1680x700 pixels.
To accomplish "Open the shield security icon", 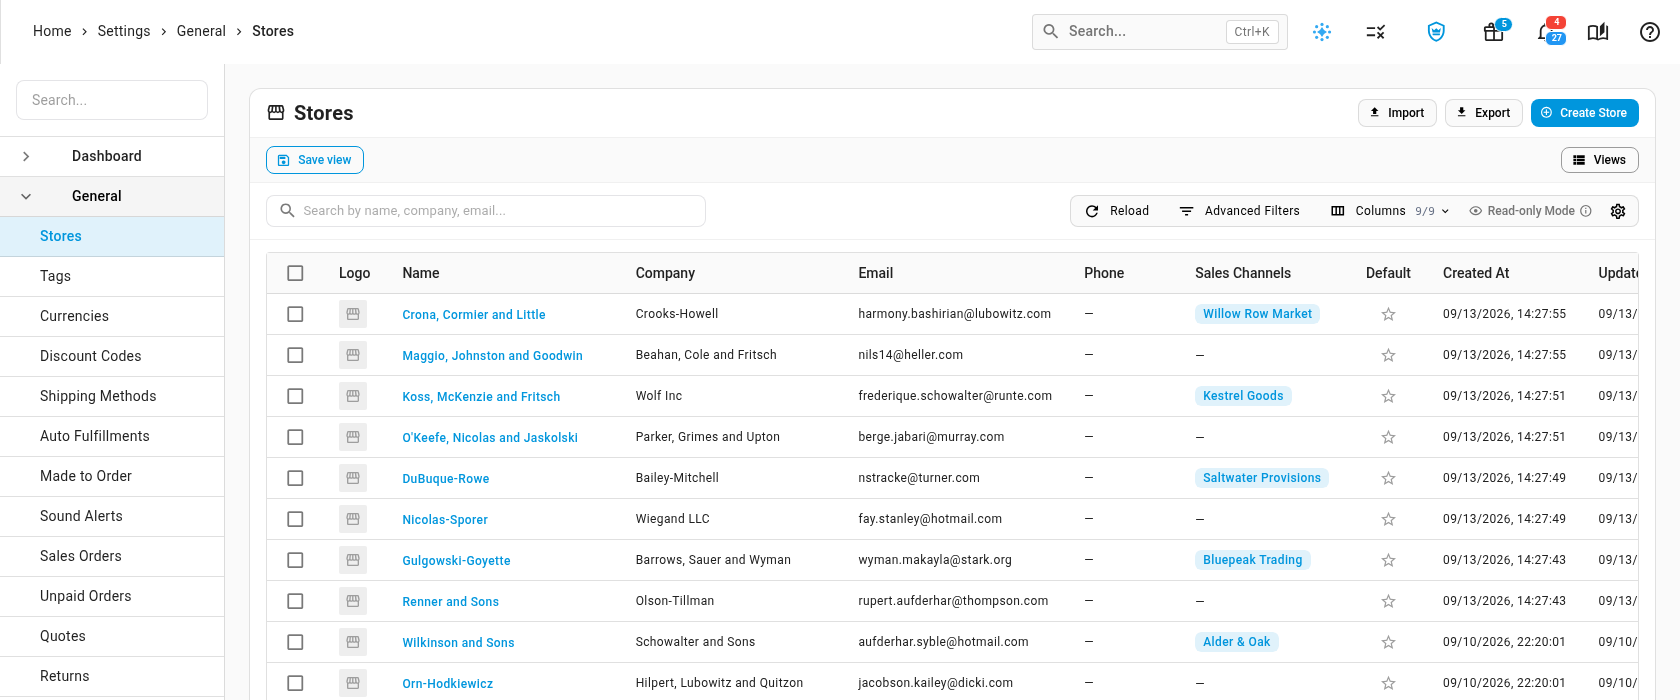I will coord(1436,32).
